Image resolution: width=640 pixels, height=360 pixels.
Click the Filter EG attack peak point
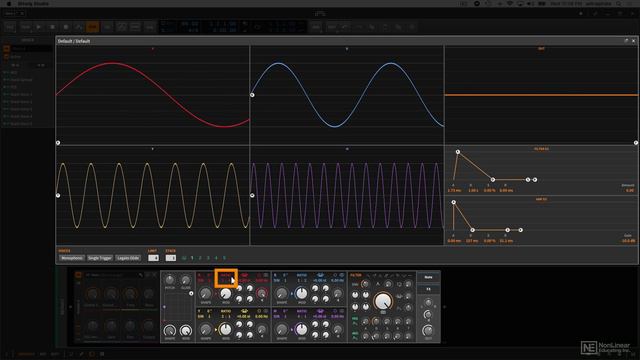click(x=458, y=152)
